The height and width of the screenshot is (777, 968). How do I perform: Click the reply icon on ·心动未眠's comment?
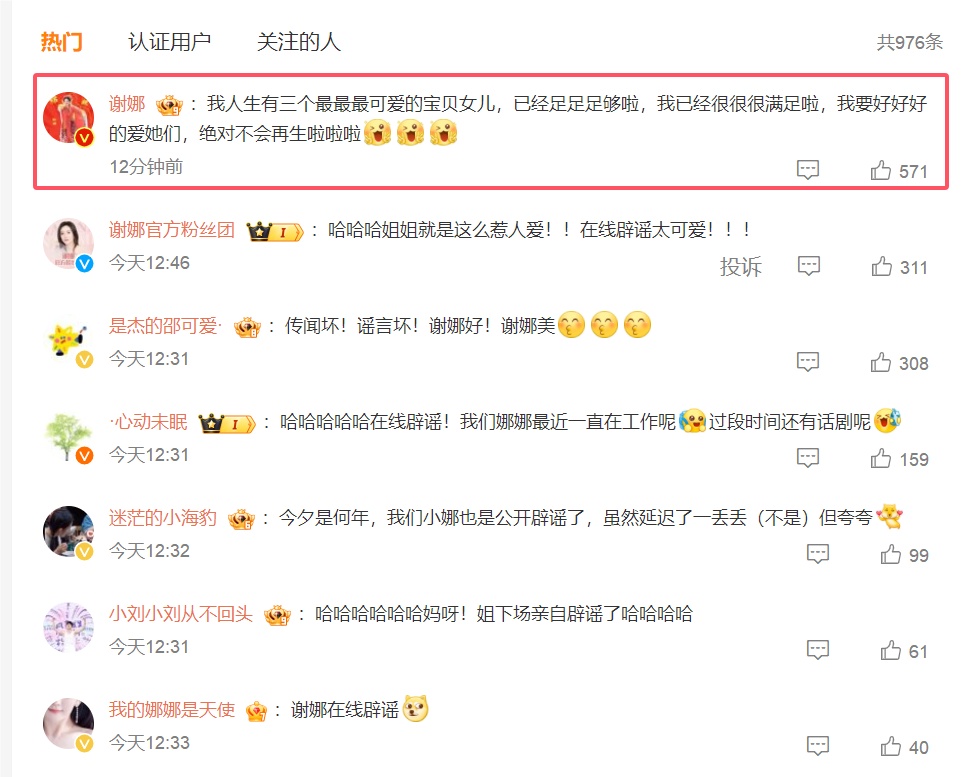pyautogui.click(x=807, y=458)
